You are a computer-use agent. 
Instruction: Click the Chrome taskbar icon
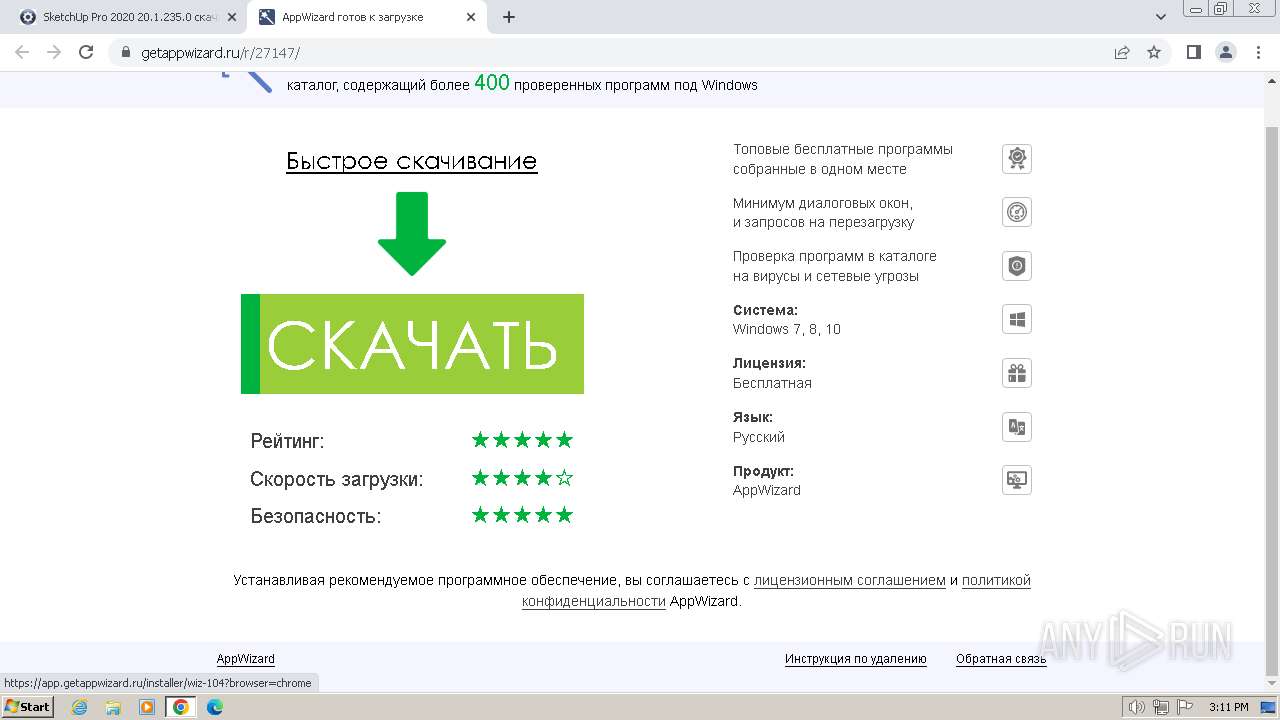click(x=181, y=707)
